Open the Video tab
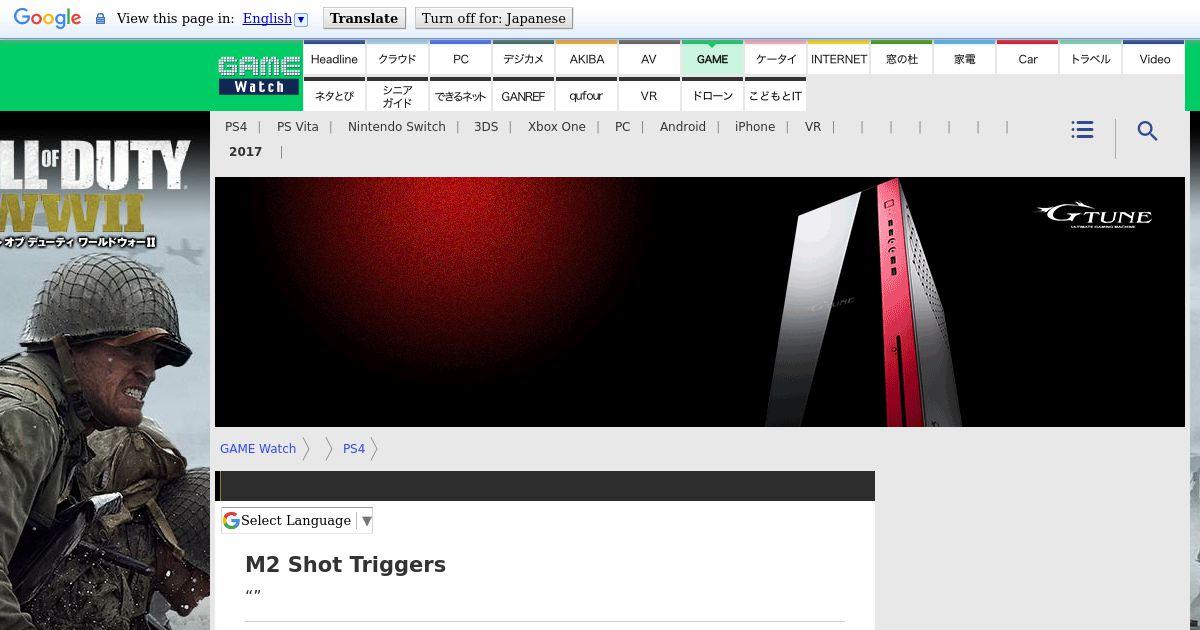The image size is (1200, 630). point(1154,58)
